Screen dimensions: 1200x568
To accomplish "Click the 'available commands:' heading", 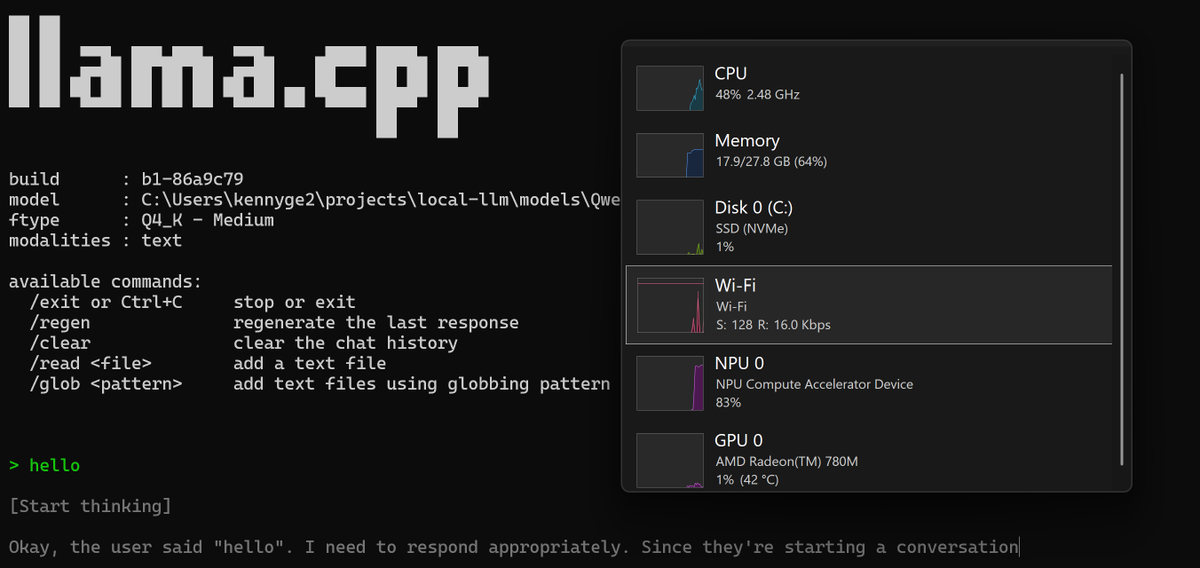I will pos(105,282).
